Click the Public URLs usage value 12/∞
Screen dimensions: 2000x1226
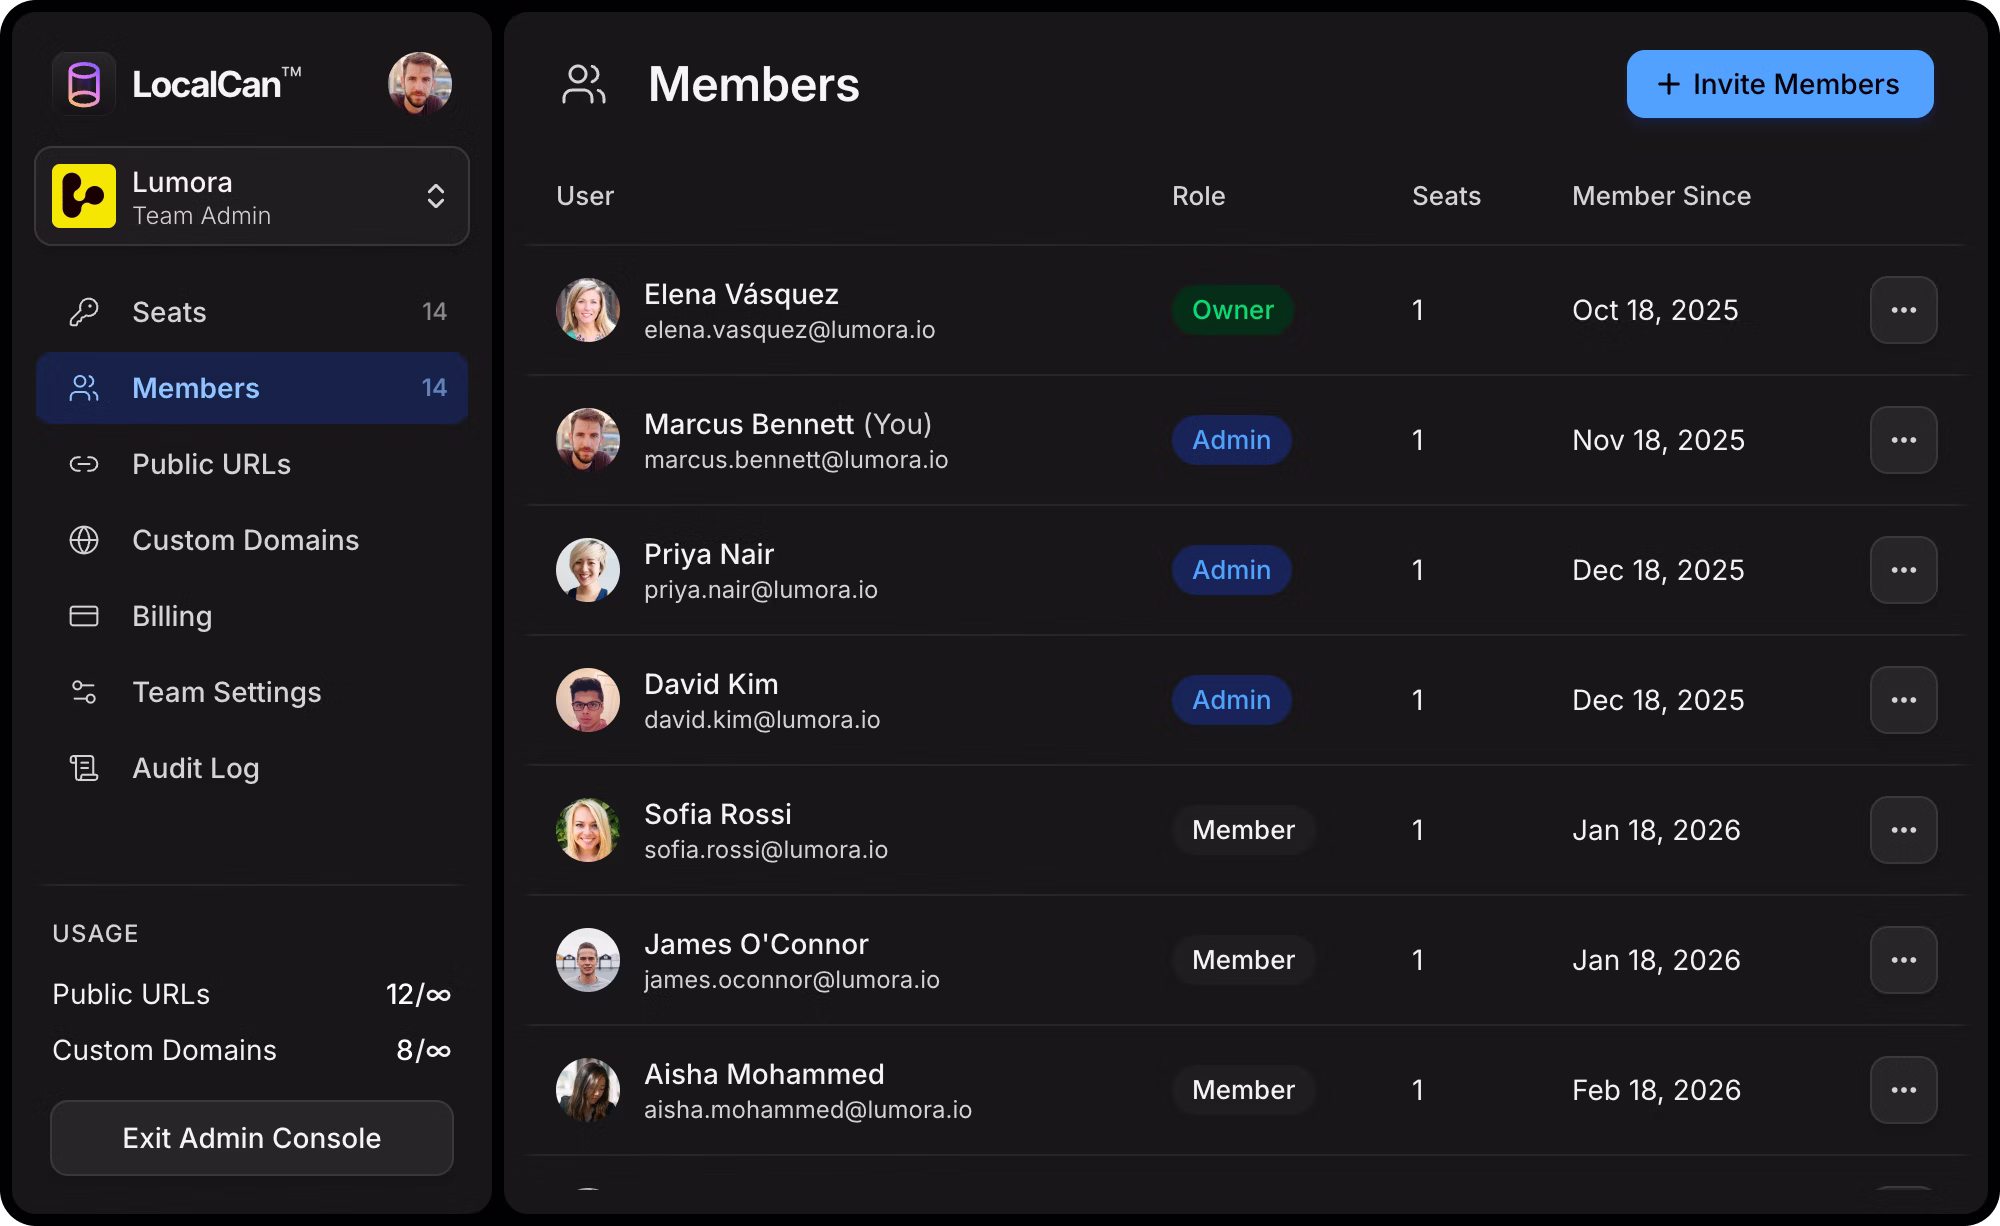419,994
